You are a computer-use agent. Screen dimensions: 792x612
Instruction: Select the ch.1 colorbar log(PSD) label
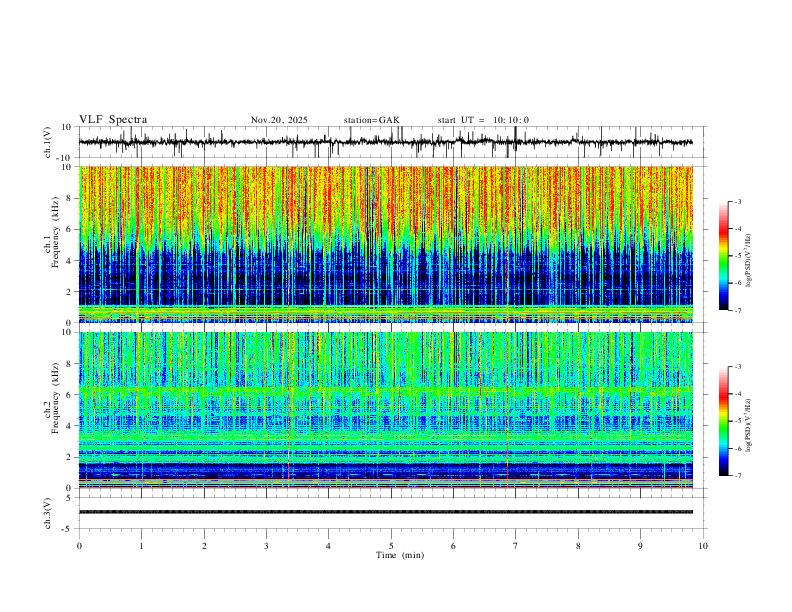(x=749, y=260)
